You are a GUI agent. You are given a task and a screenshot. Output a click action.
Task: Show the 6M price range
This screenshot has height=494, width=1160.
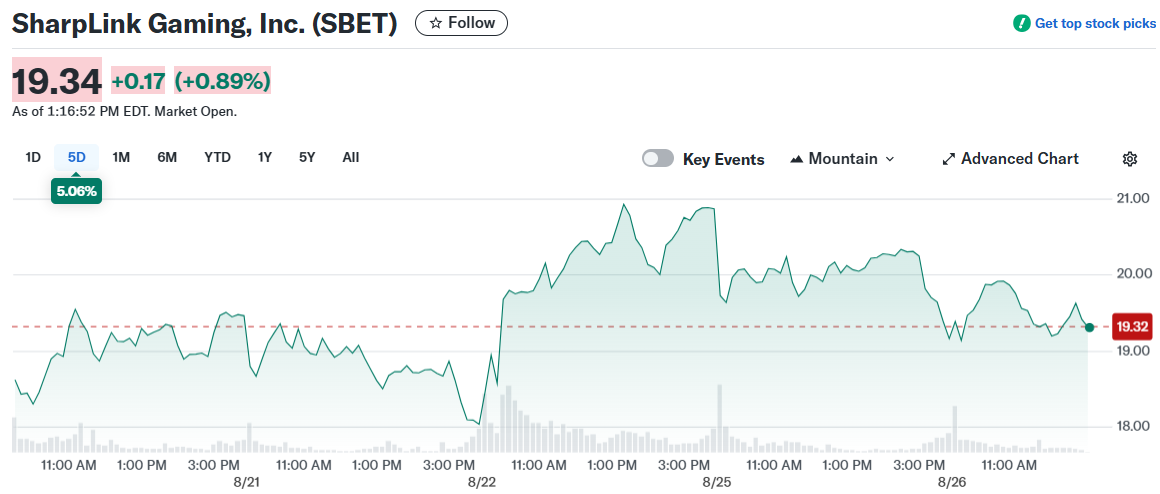167,157
